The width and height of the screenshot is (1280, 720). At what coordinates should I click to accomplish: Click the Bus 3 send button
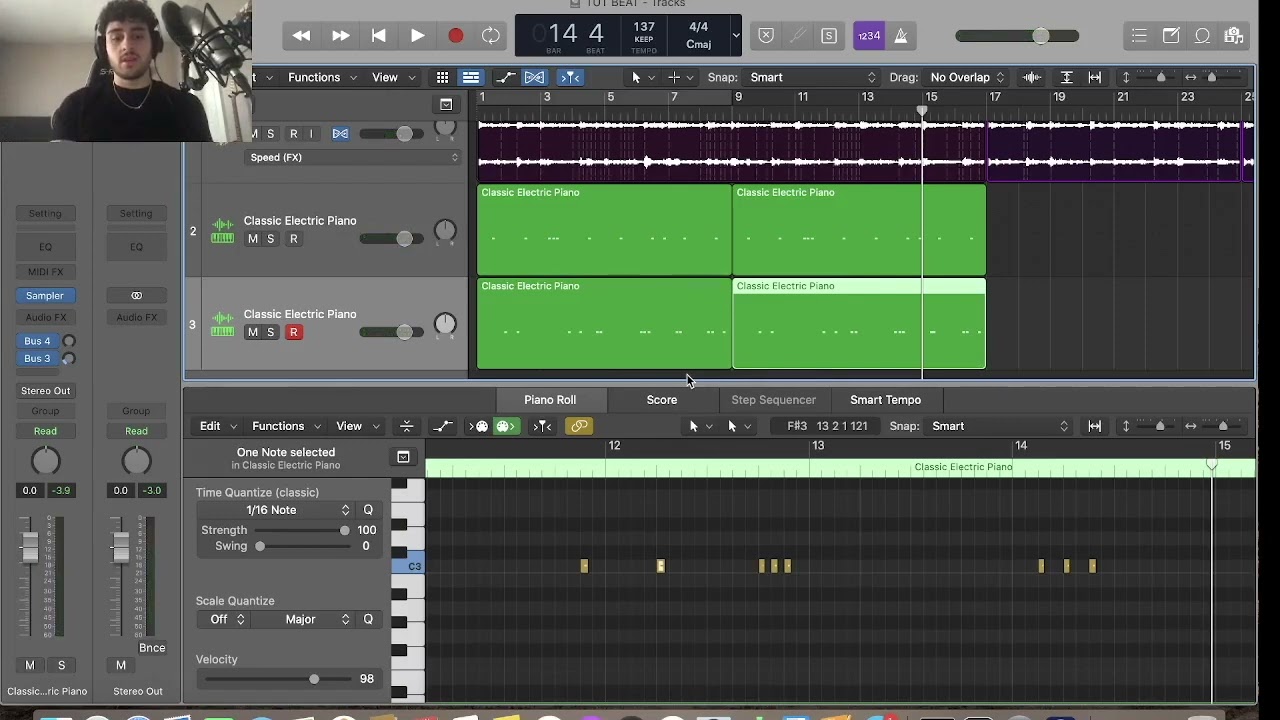click(37, 358)
